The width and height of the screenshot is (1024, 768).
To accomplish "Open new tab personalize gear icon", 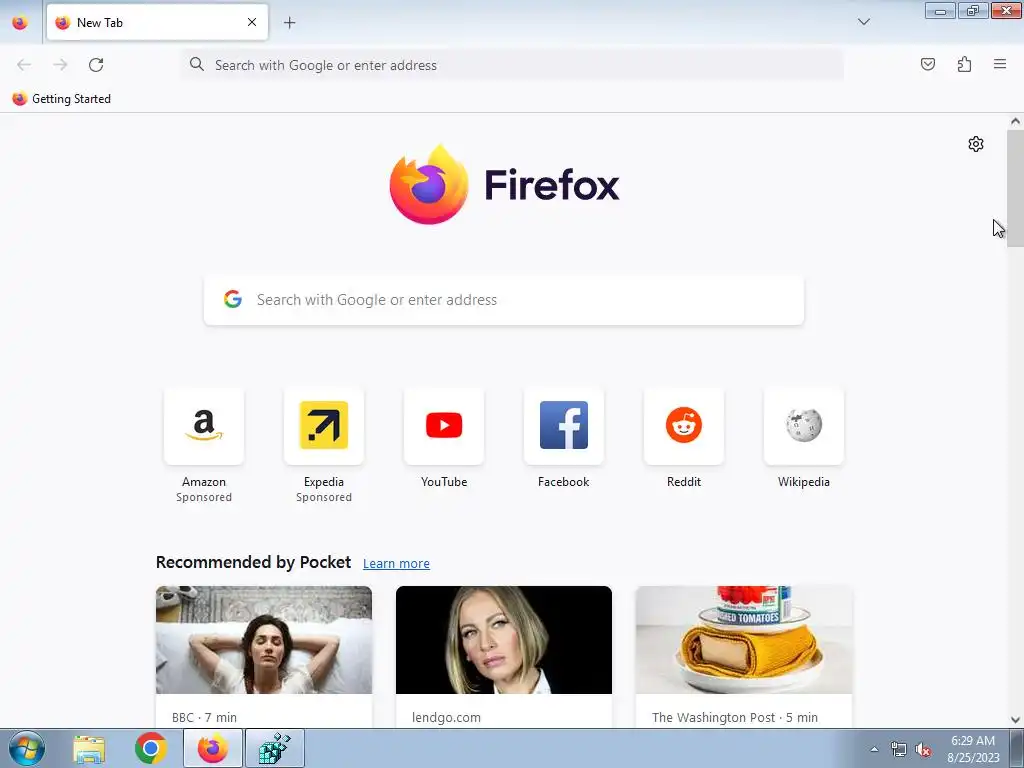I will point(976,144).
